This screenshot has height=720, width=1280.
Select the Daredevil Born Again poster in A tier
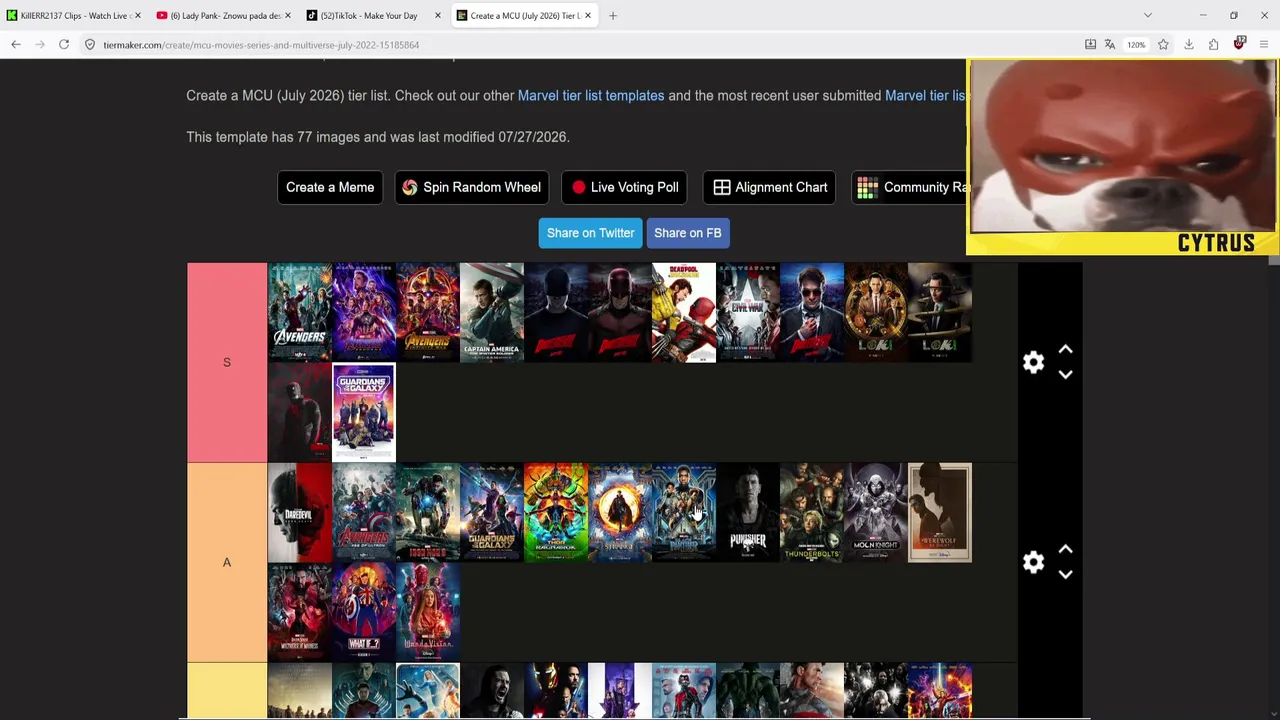[300, 512]
